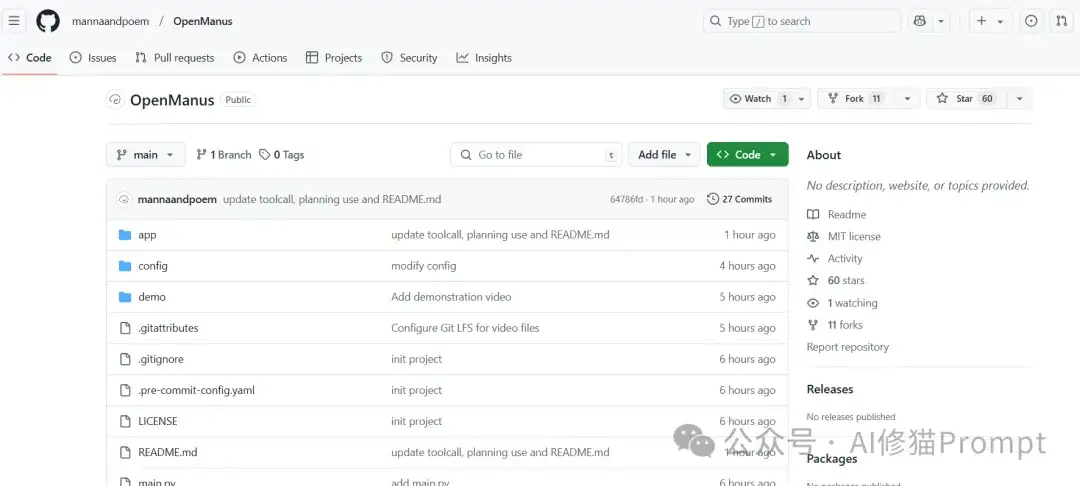Image resolution: width=1080 pixels, height=486 pixels.
Task: View 27 Commits history
Action: pos(740,199)
